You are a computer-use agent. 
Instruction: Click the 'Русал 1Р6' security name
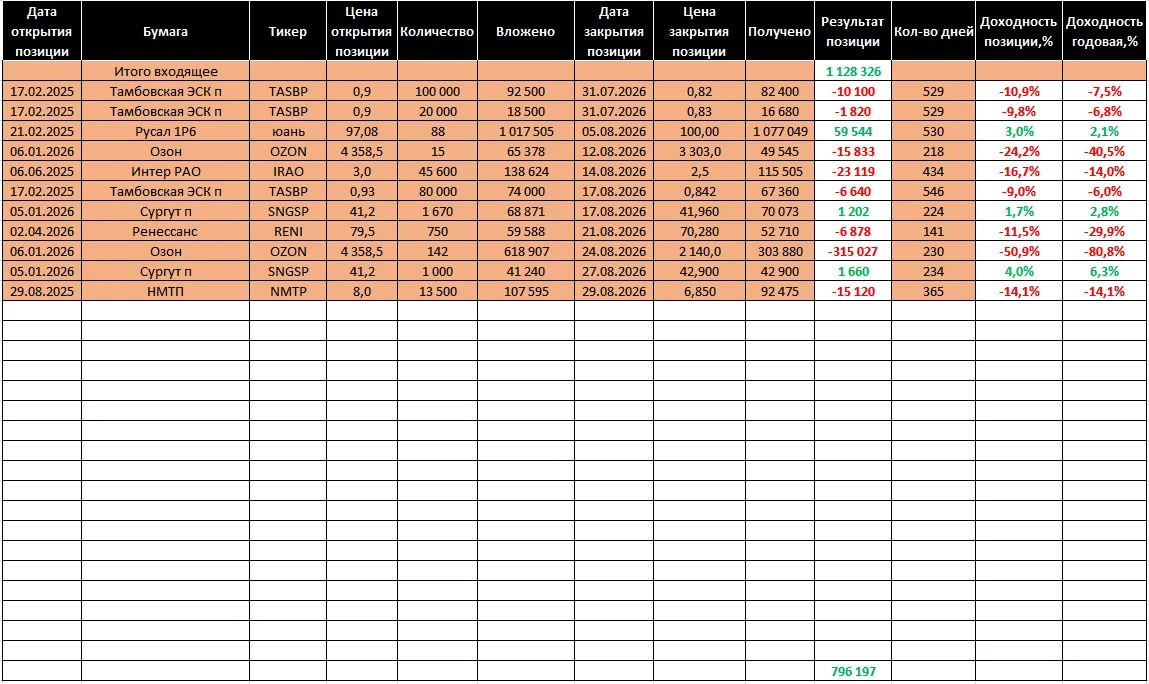point(166,132)
